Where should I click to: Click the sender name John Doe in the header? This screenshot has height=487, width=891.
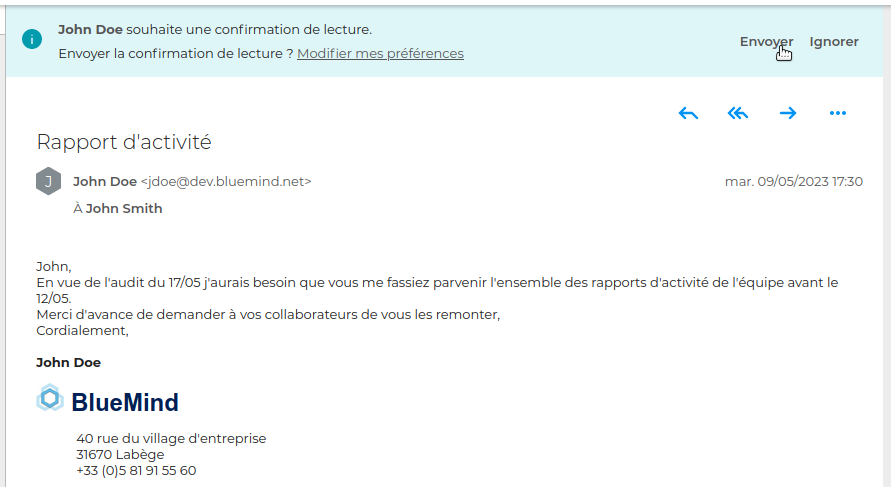point(105,182)
